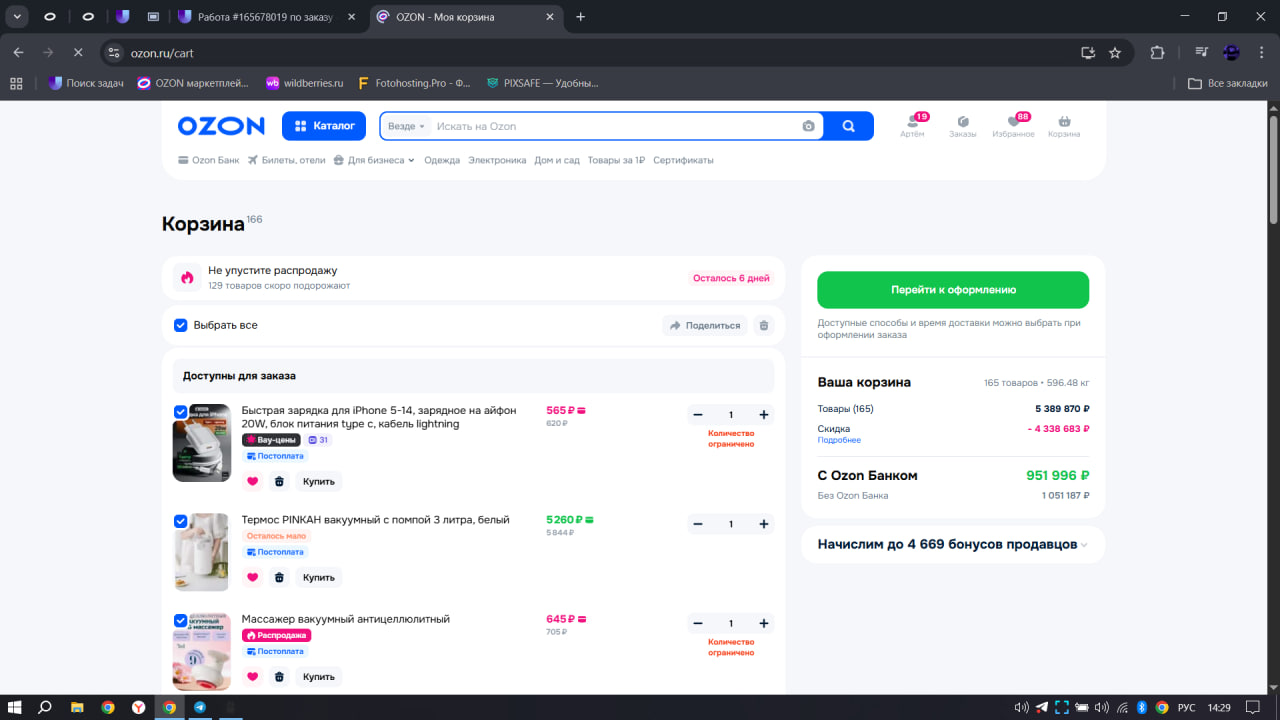Screen dimensions: 1280x720
Task: Click the trash icon next to Поделиться
Action: (764, 325)
